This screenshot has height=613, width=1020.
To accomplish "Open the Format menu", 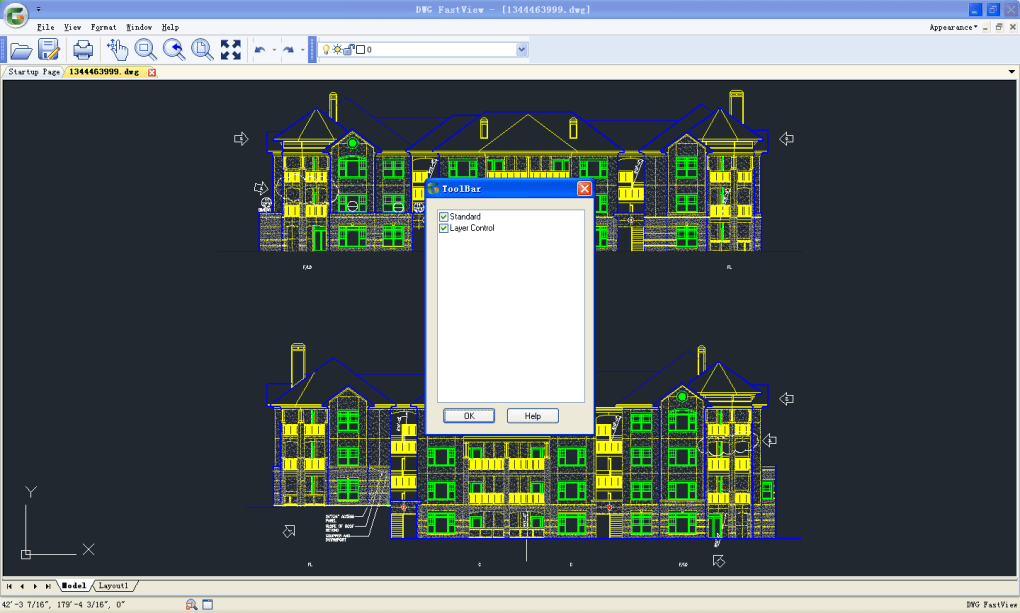I will coord(104,27).
